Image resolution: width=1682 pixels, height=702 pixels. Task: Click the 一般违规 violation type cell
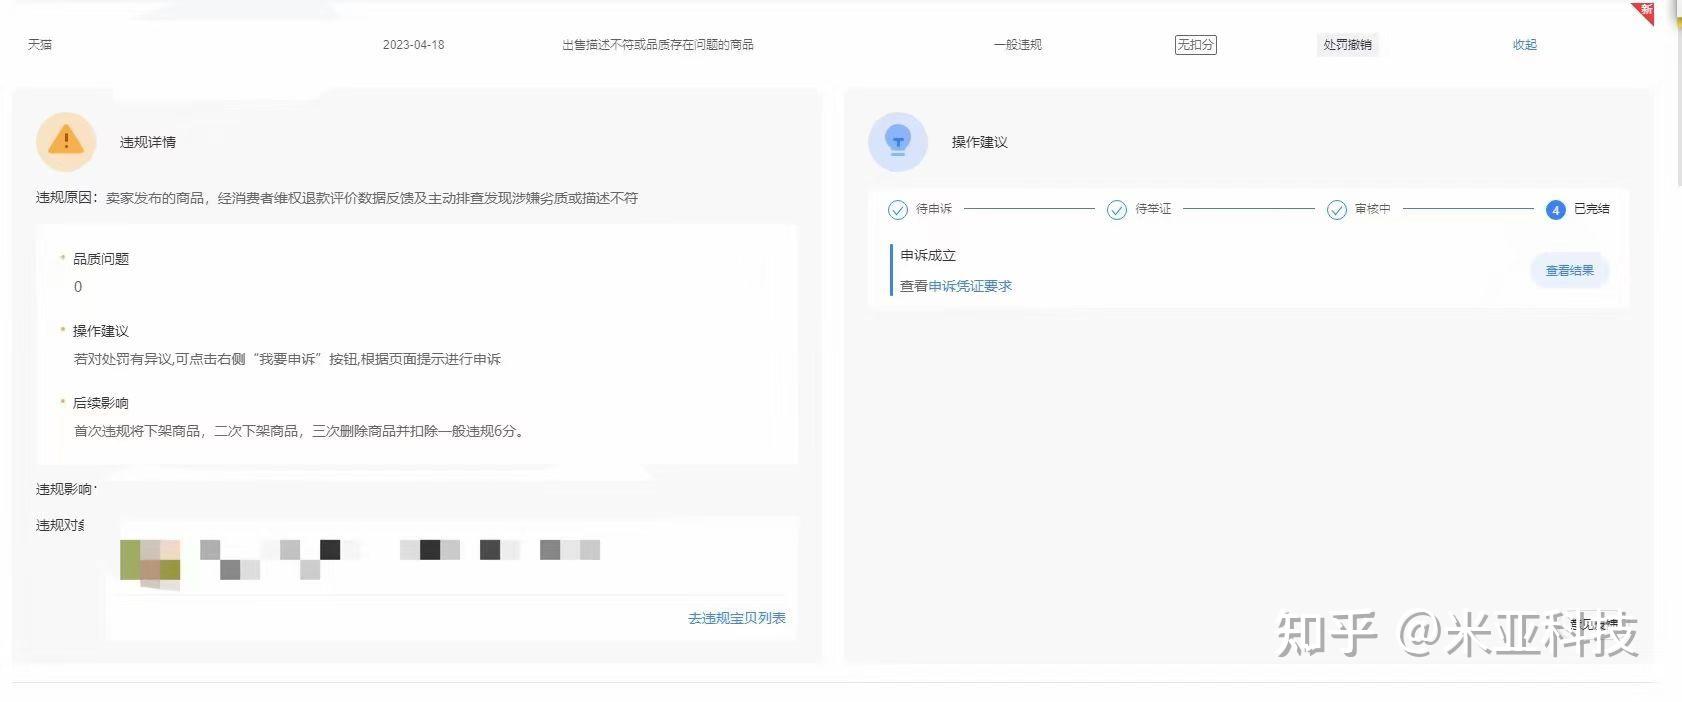(1017, 44)
